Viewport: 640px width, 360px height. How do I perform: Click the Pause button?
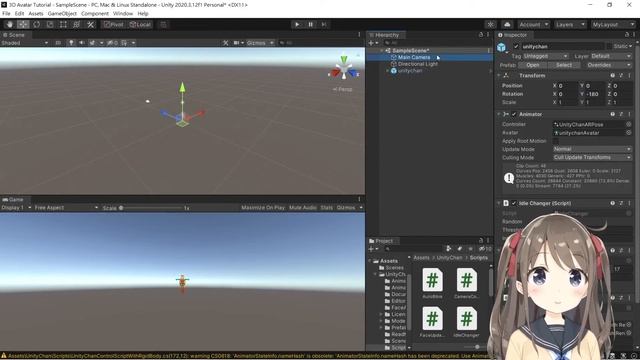coord(310,24)
